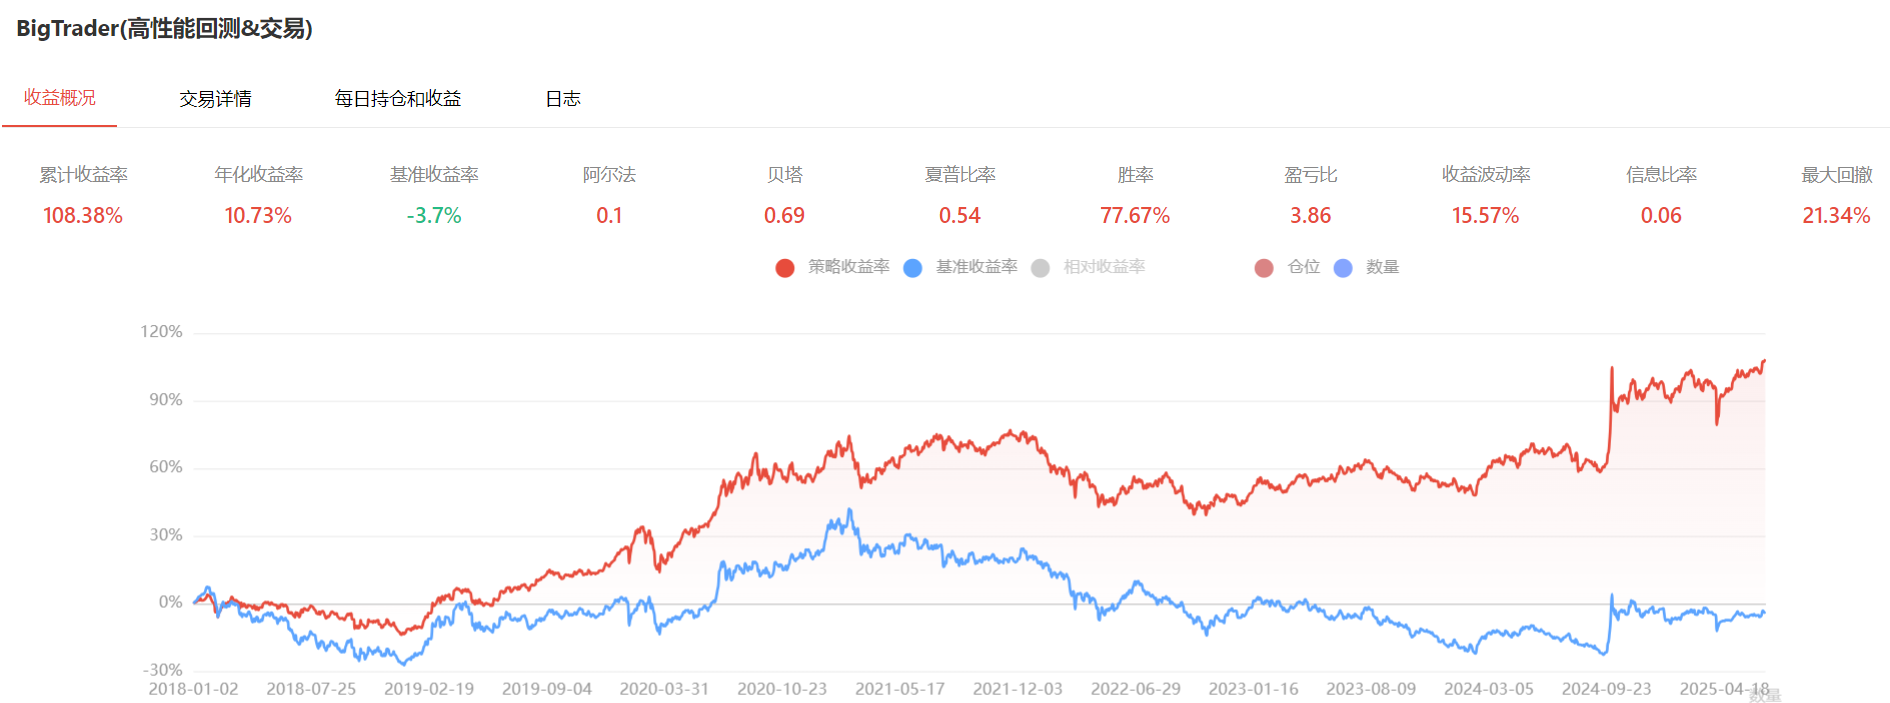Screen dimensions: 1890x703
Task: Click the 最大回撤 value 21.34%
Action: coord(1836,216)
